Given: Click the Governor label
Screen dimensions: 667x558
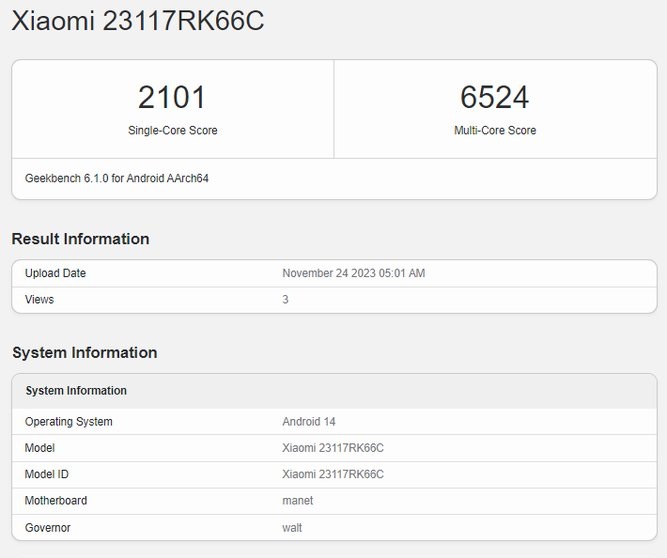Looking at the screenshot, I should tap(48, 528).
